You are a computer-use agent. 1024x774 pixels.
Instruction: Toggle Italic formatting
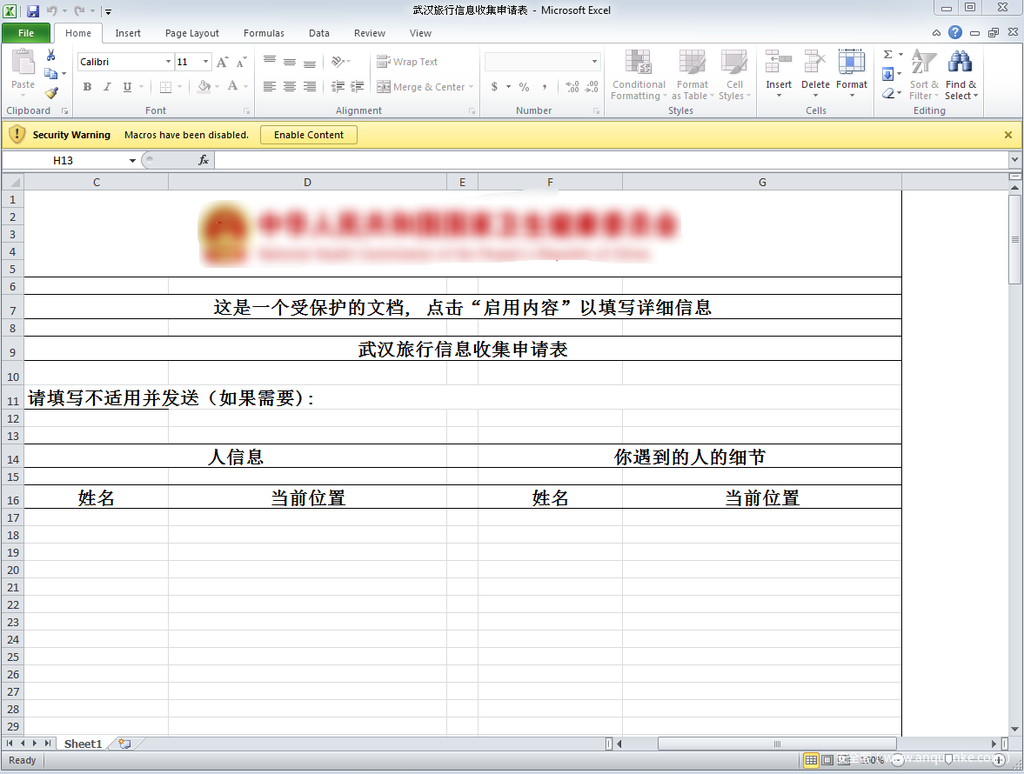point(107,87)
